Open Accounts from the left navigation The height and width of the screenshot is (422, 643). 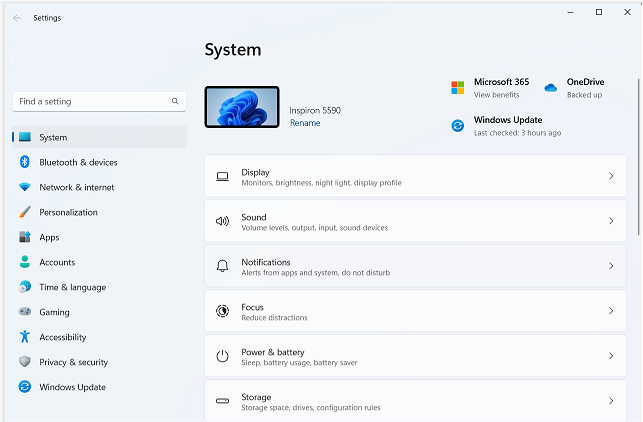pos(57,262)
